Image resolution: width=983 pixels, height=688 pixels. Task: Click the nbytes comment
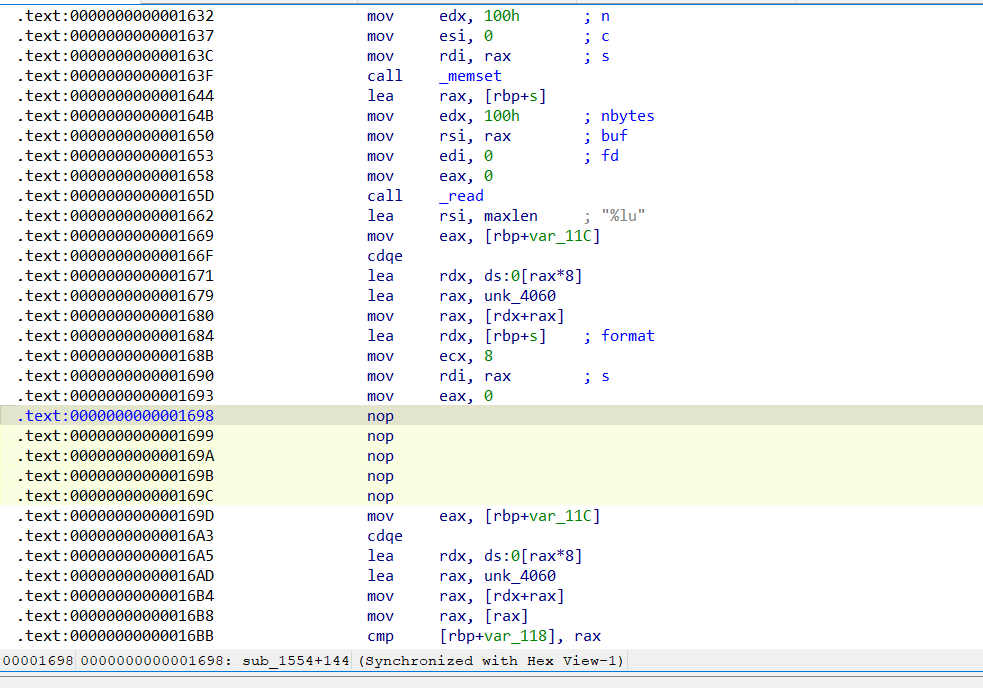click(x=628, y=116)
